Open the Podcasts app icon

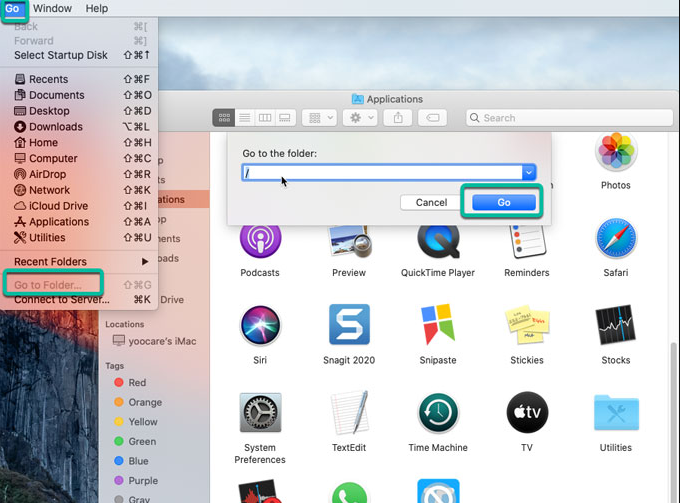(260, 240)
